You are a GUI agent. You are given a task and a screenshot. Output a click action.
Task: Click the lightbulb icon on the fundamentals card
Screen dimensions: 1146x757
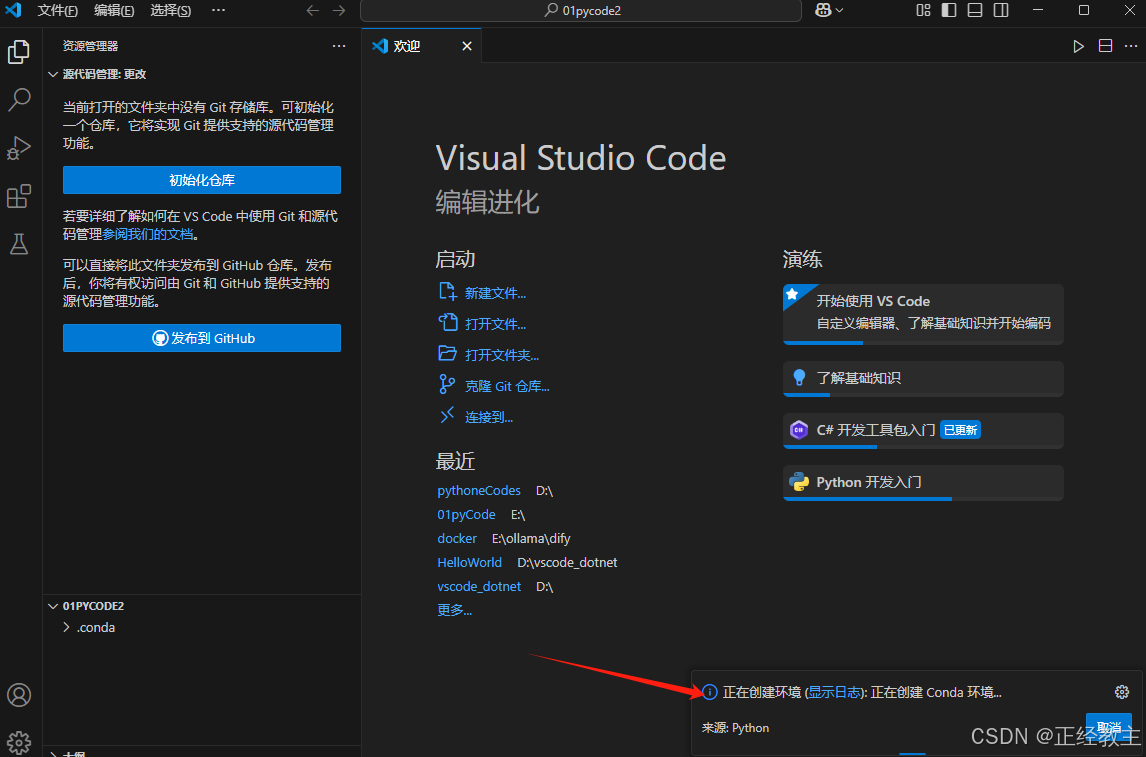[x=799, y=378]
